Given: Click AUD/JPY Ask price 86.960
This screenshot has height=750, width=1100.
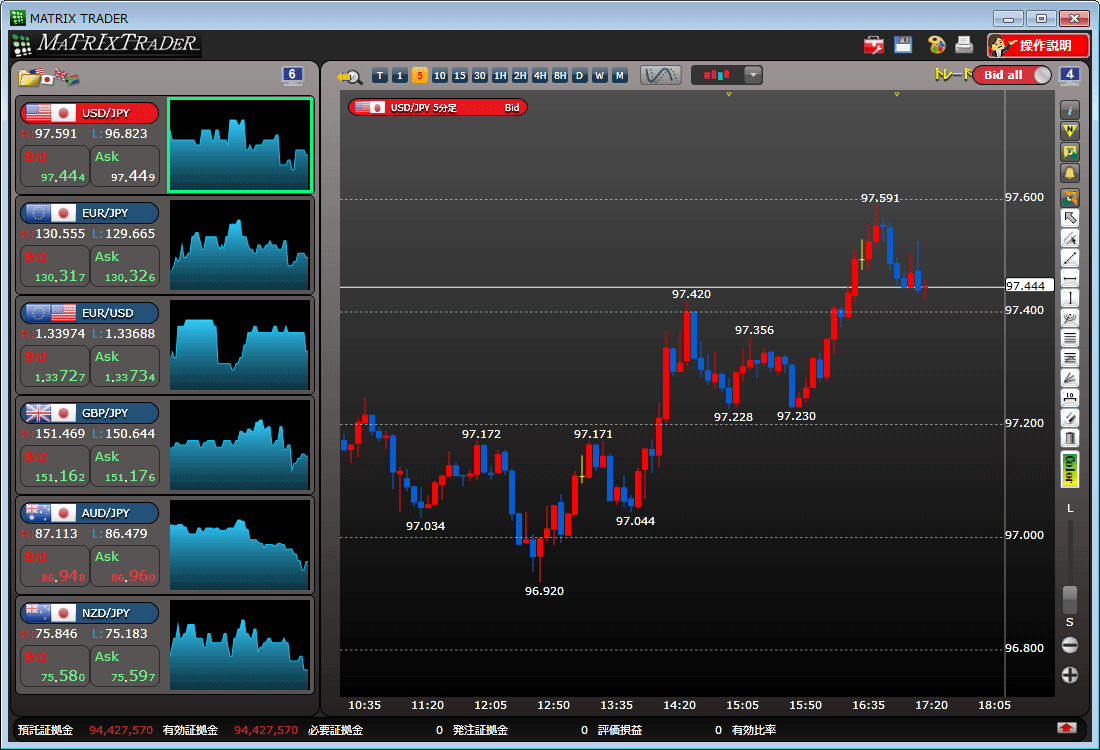Looking at the screenshot, I should (125, 566).
